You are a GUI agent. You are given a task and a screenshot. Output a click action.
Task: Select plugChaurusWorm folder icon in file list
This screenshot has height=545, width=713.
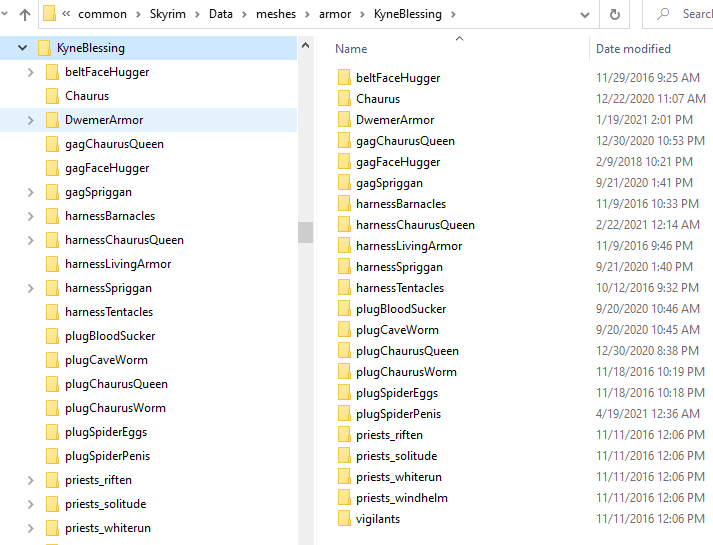point(344,372)
